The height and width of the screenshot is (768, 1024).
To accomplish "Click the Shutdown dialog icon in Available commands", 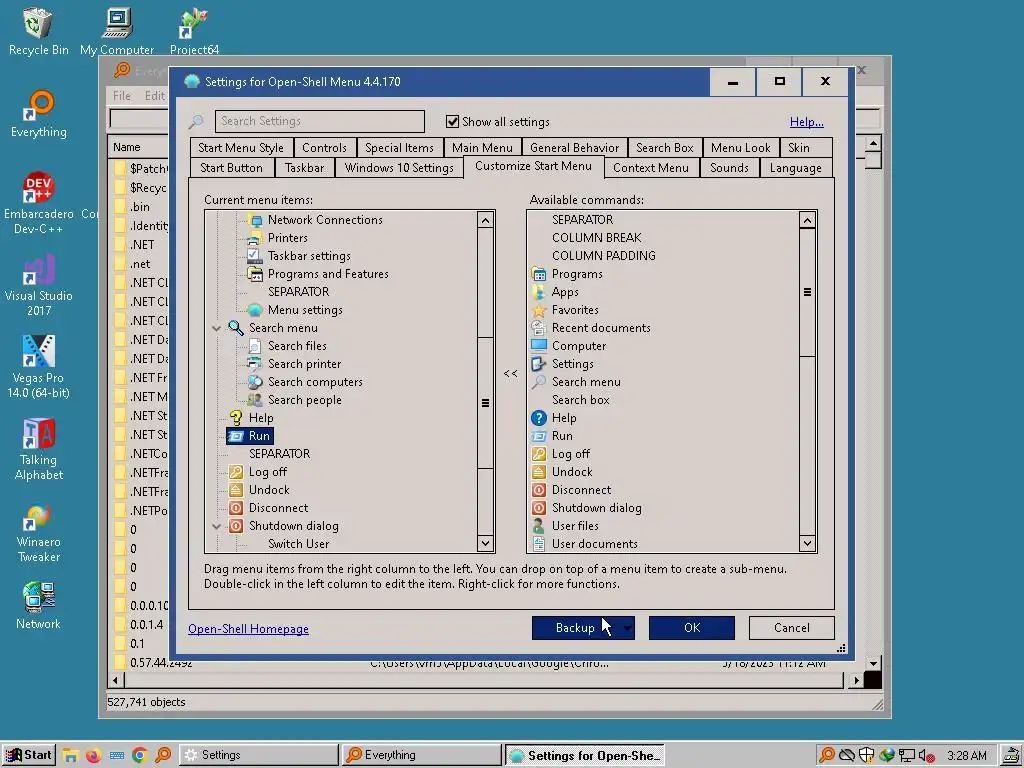I will 539,508.
